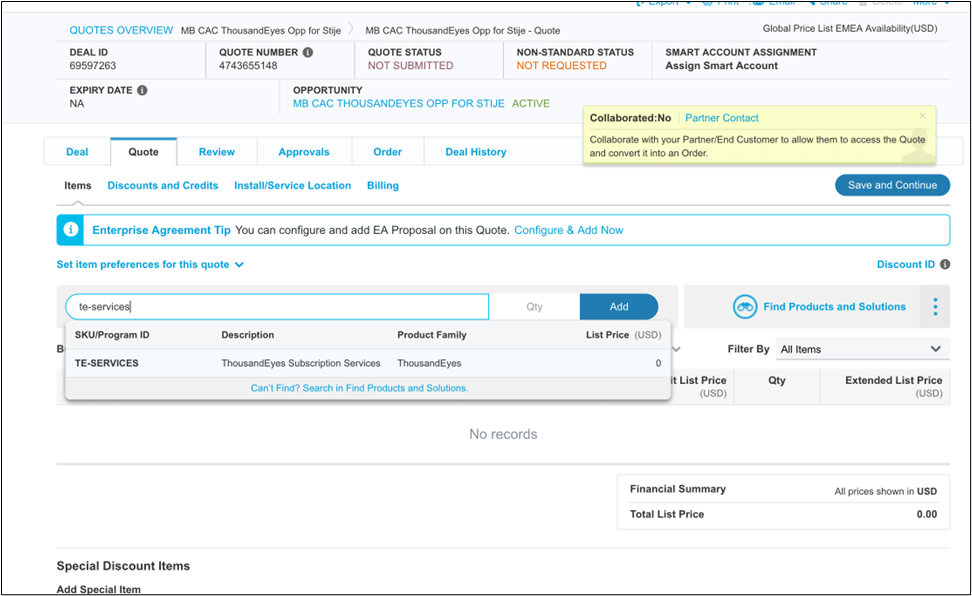
Task: Click the No records message
Action: click(503, 434)
